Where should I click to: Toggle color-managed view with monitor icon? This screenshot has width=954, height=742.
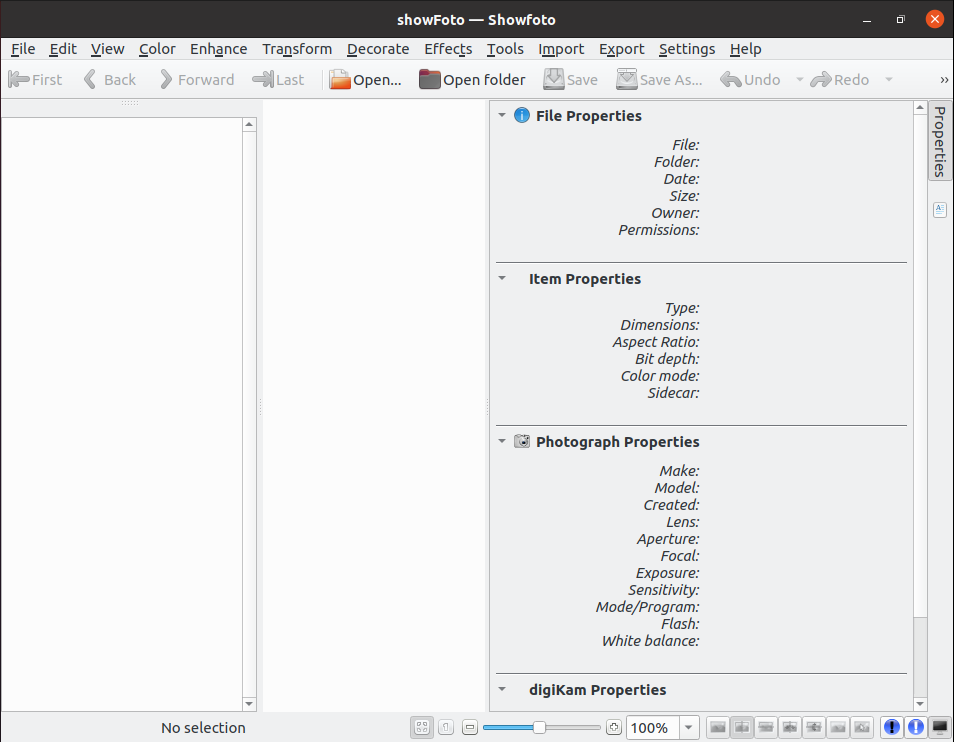coord(938,727)
